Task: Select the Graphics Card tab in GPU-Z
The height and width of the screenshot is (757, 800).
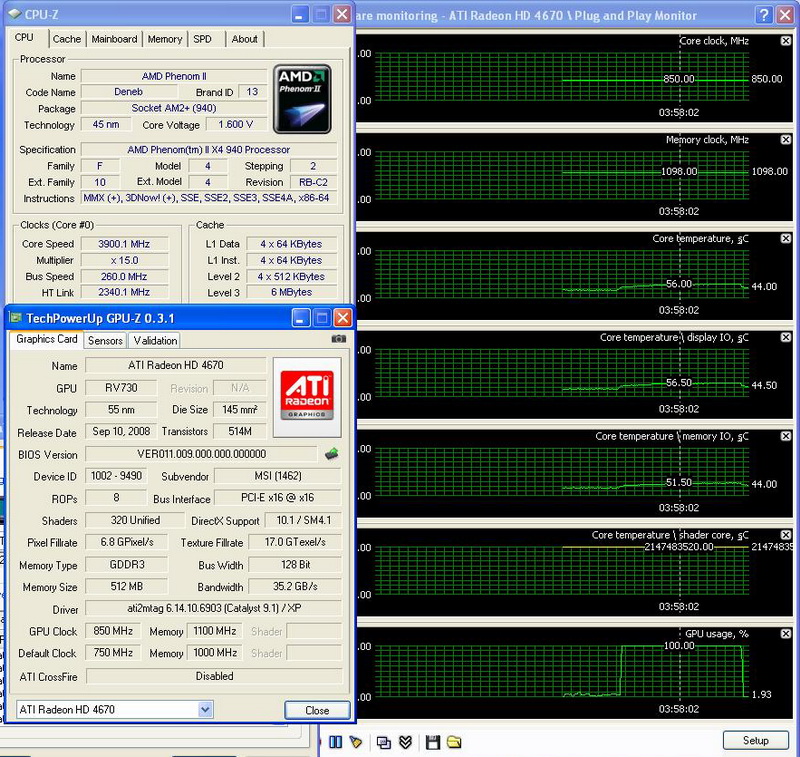Action: tap(46, 339)
